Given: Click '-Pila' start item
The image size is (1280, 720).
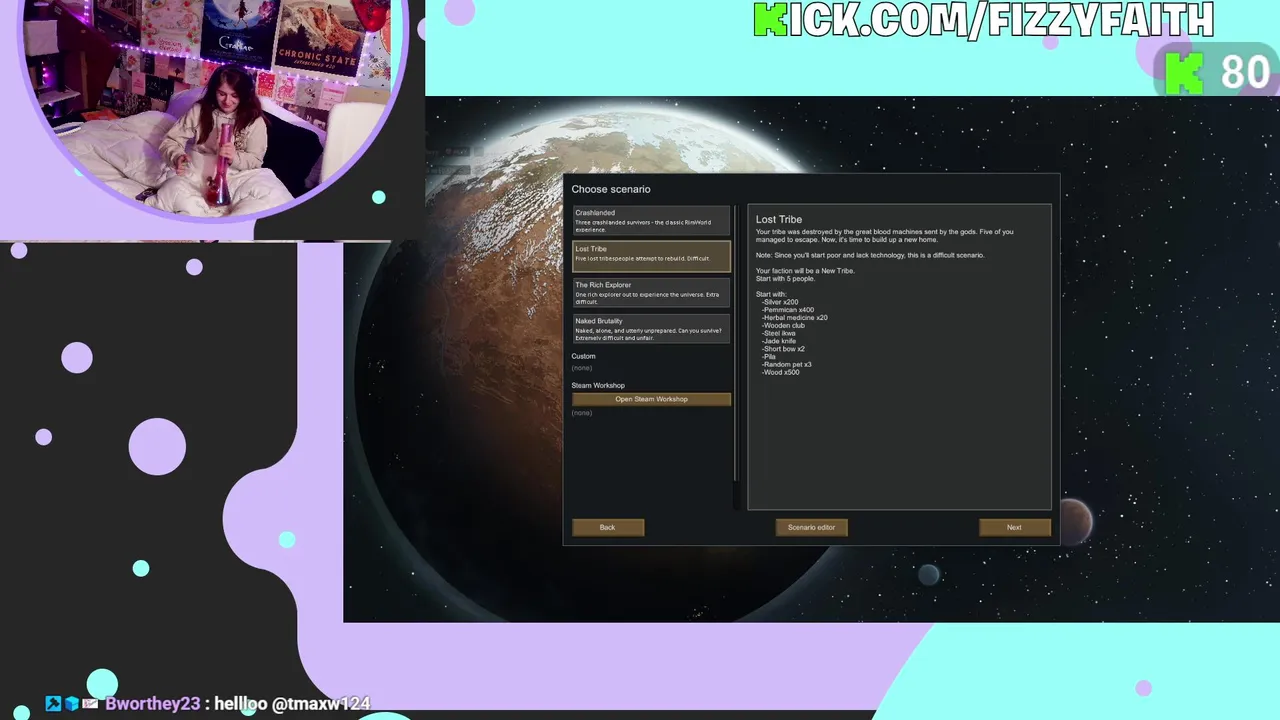Looking at the screenshot, I should click(x=769, y=356).
